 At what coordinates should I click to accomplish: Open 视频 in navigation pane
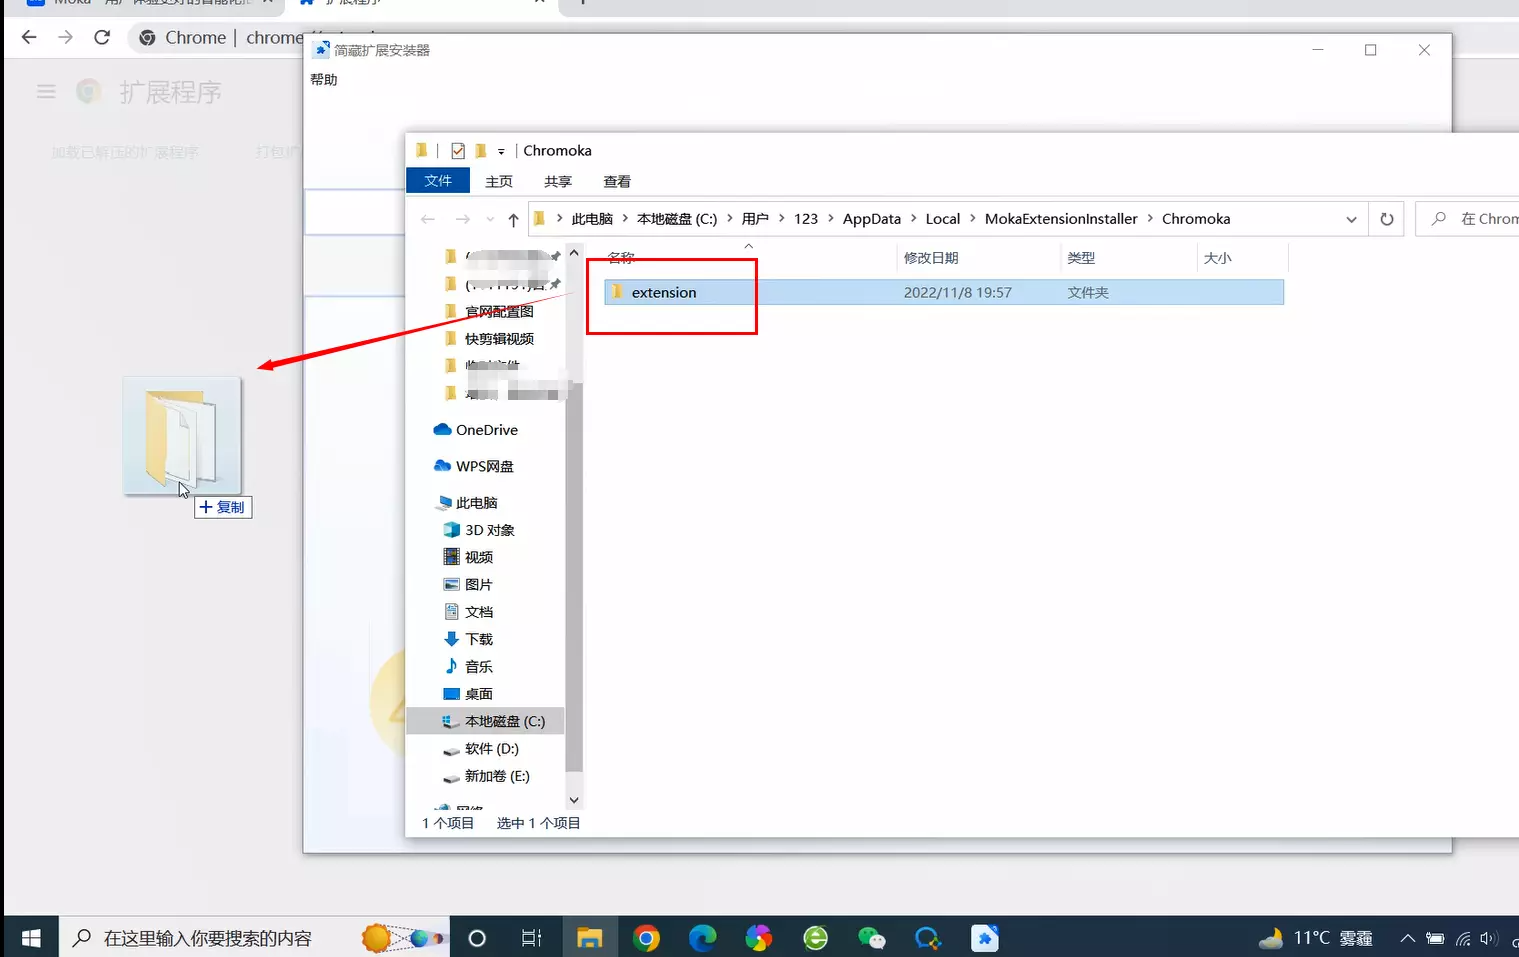coord(478,557)
